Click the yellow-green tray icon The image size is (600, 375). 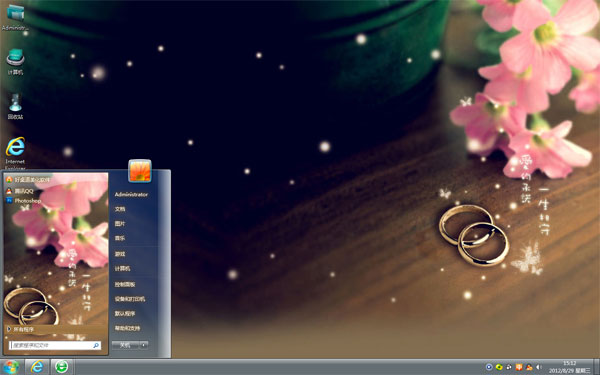coord(499,367)
